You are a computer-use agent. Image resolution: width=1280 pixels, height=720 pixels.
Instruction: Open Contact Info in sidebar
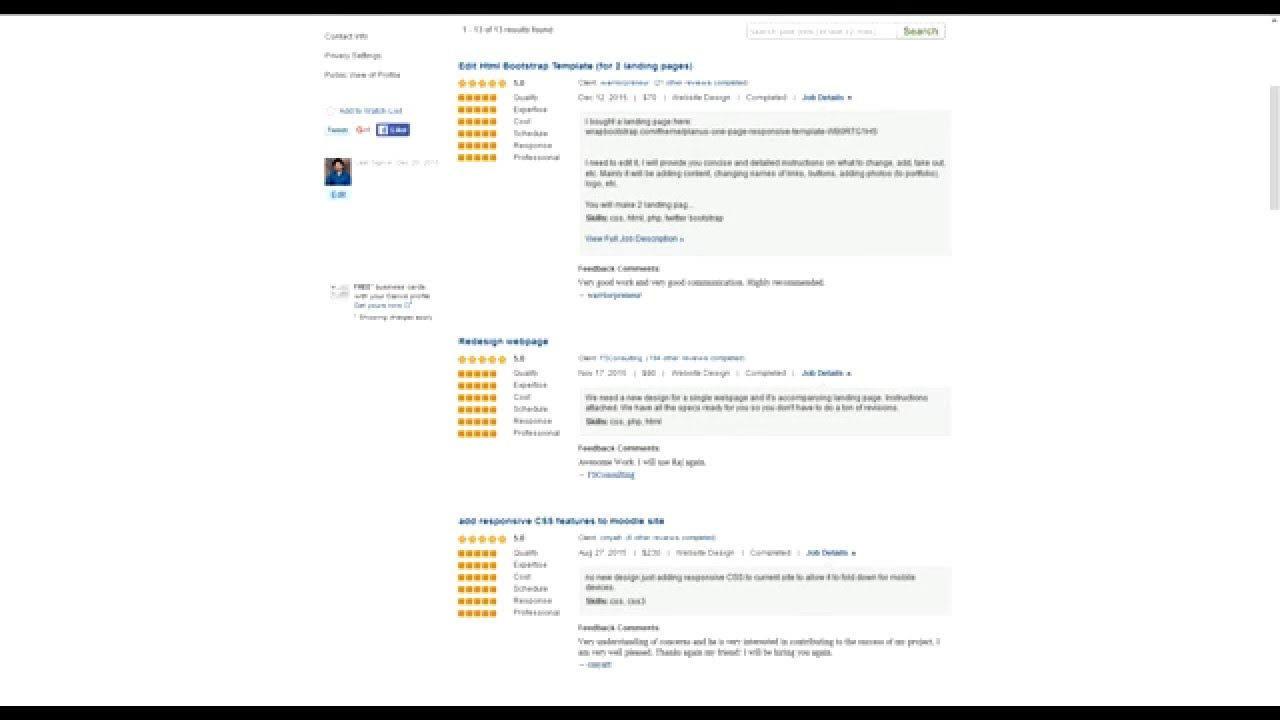[346, 37]
